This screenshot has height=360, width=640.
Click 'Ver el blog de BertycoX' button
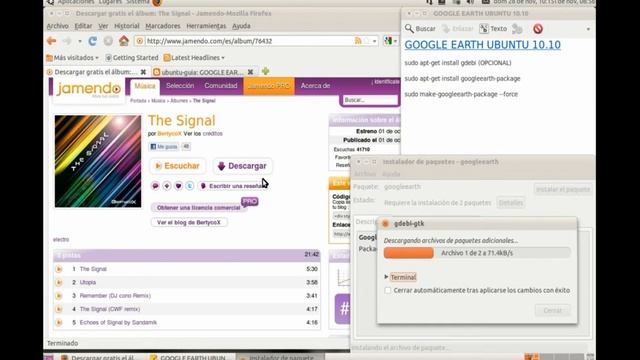pyautogui.click(x=189, y=222)
